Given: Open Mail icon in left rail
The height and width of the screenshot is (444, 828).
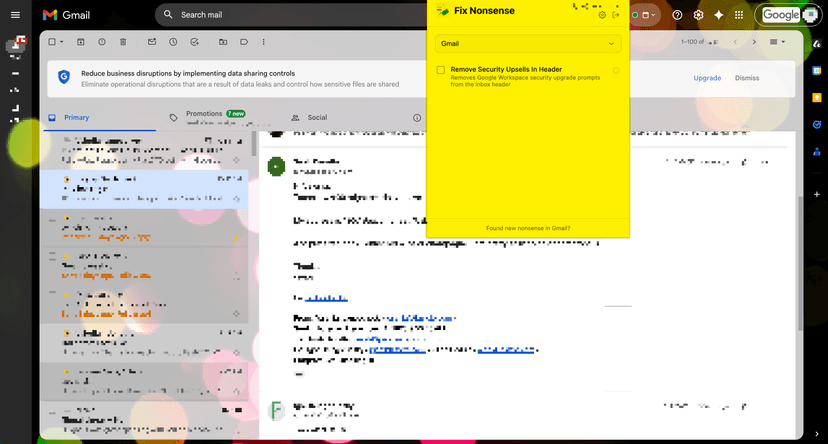Looking at the screenshot, I should (15, 46).
